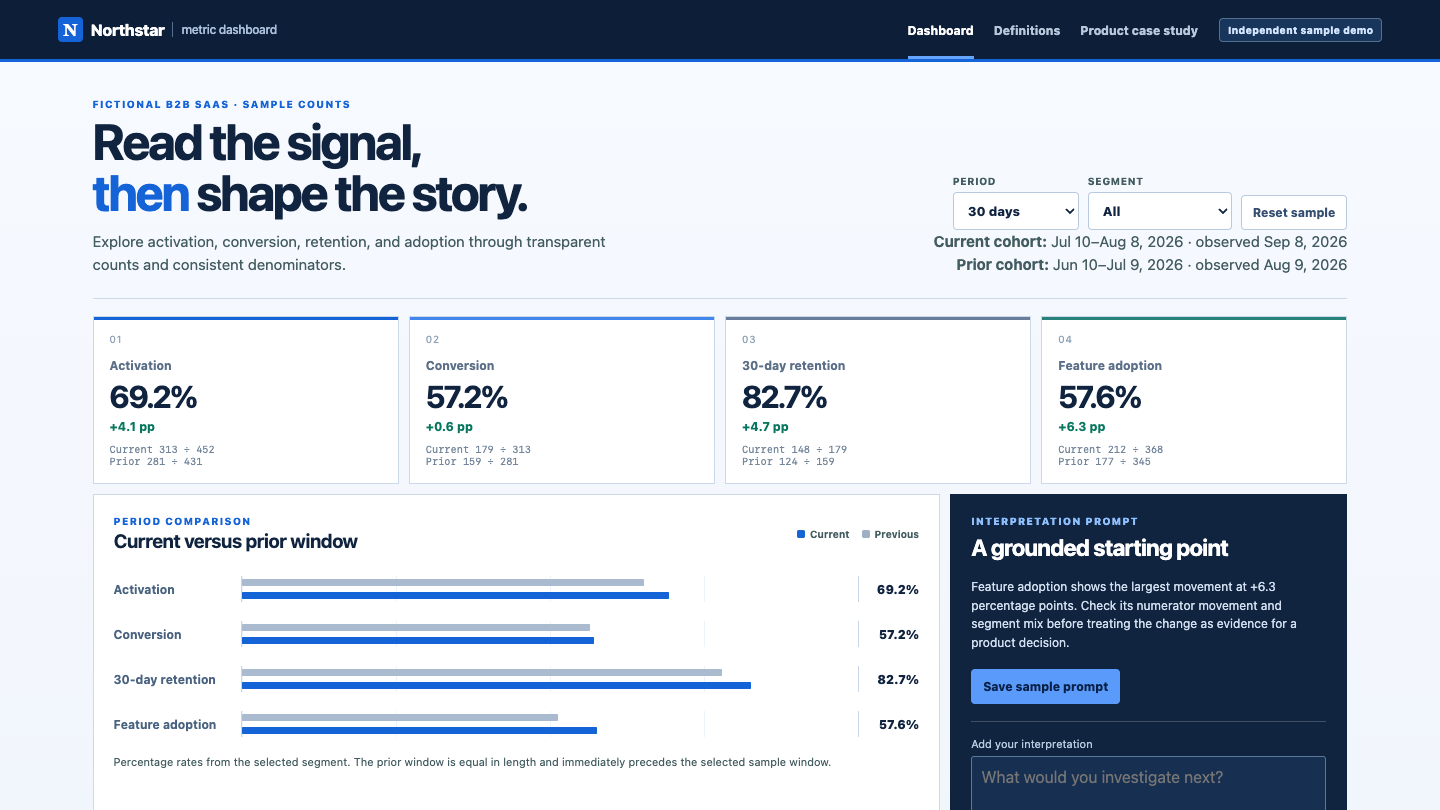1440x810 pixels.
Task: Click the Northstar brand name
Action: click(127, 30)
